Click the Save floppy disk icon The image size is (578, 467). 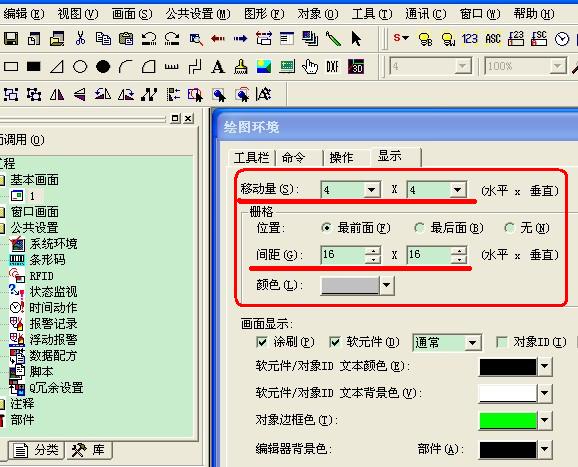11,38
